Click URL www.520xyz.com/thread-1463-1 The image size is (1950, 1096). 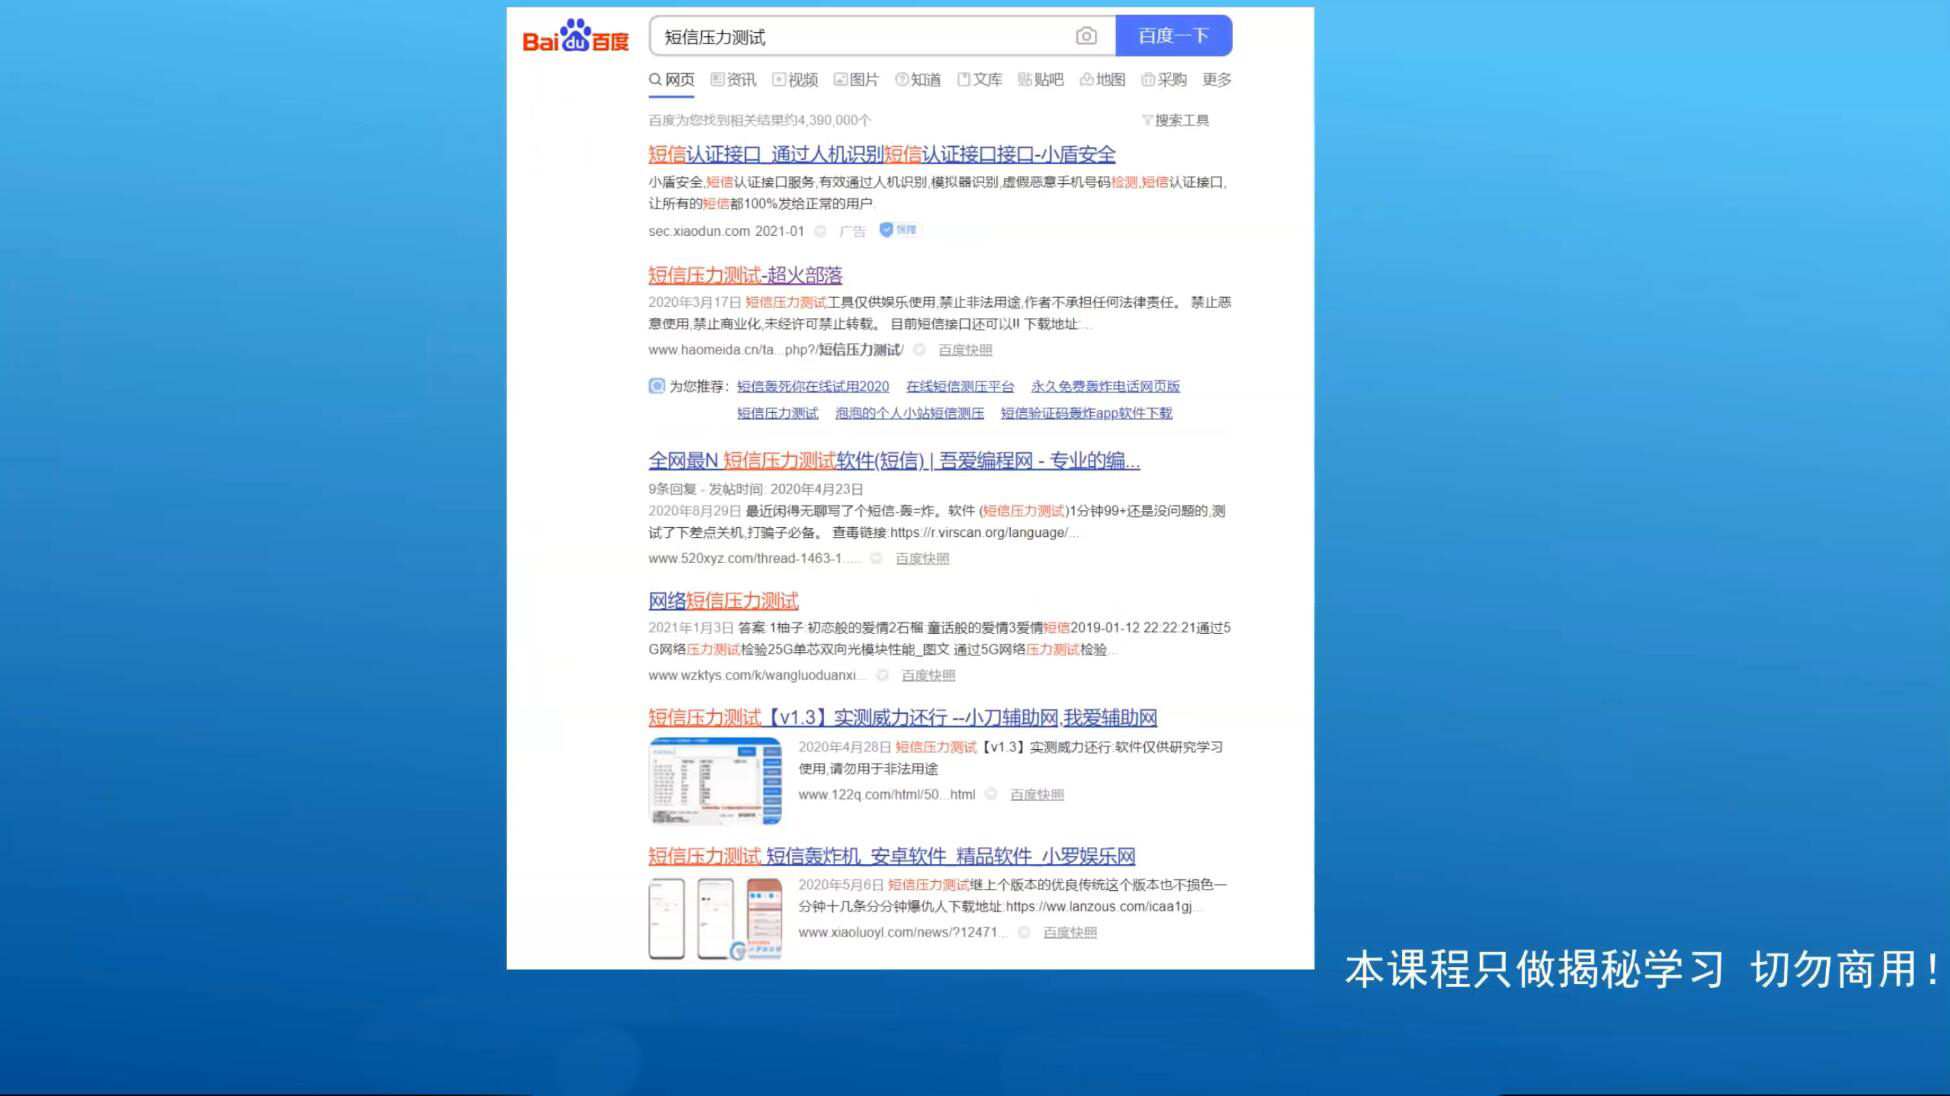click(754, 559)
